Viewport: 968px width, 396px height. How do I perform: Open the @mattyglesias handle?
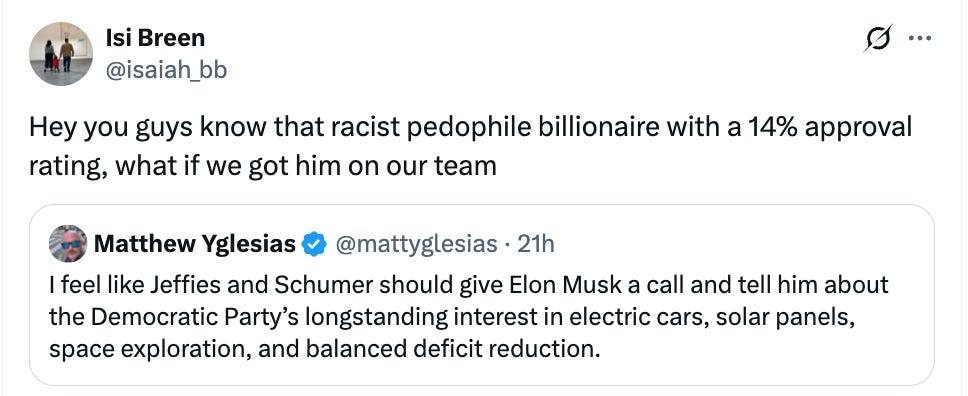[x=415, y=245]
